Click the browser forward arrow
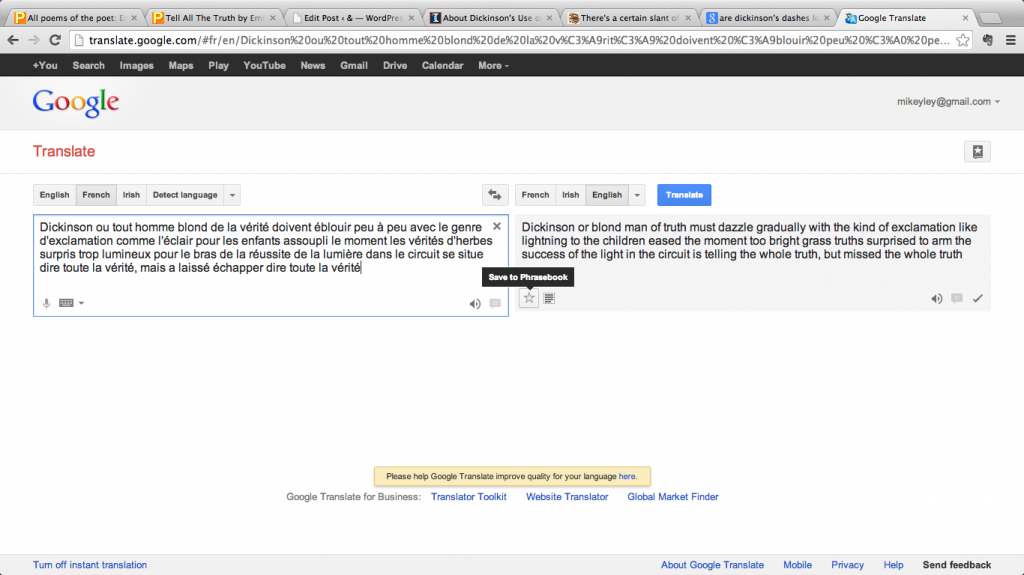Screen dimensions: 1024x575 (34, 41)
